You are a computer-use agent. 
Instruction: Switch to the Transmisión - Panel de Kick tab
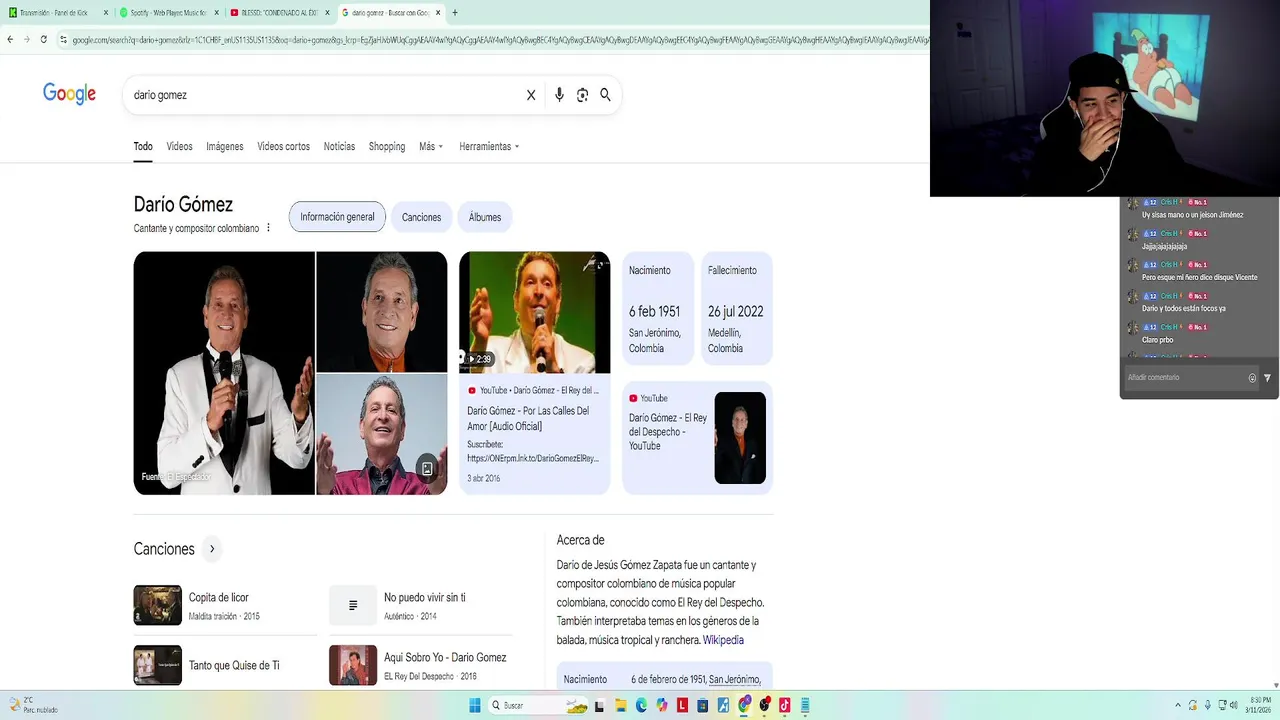(x=57, y=13)
